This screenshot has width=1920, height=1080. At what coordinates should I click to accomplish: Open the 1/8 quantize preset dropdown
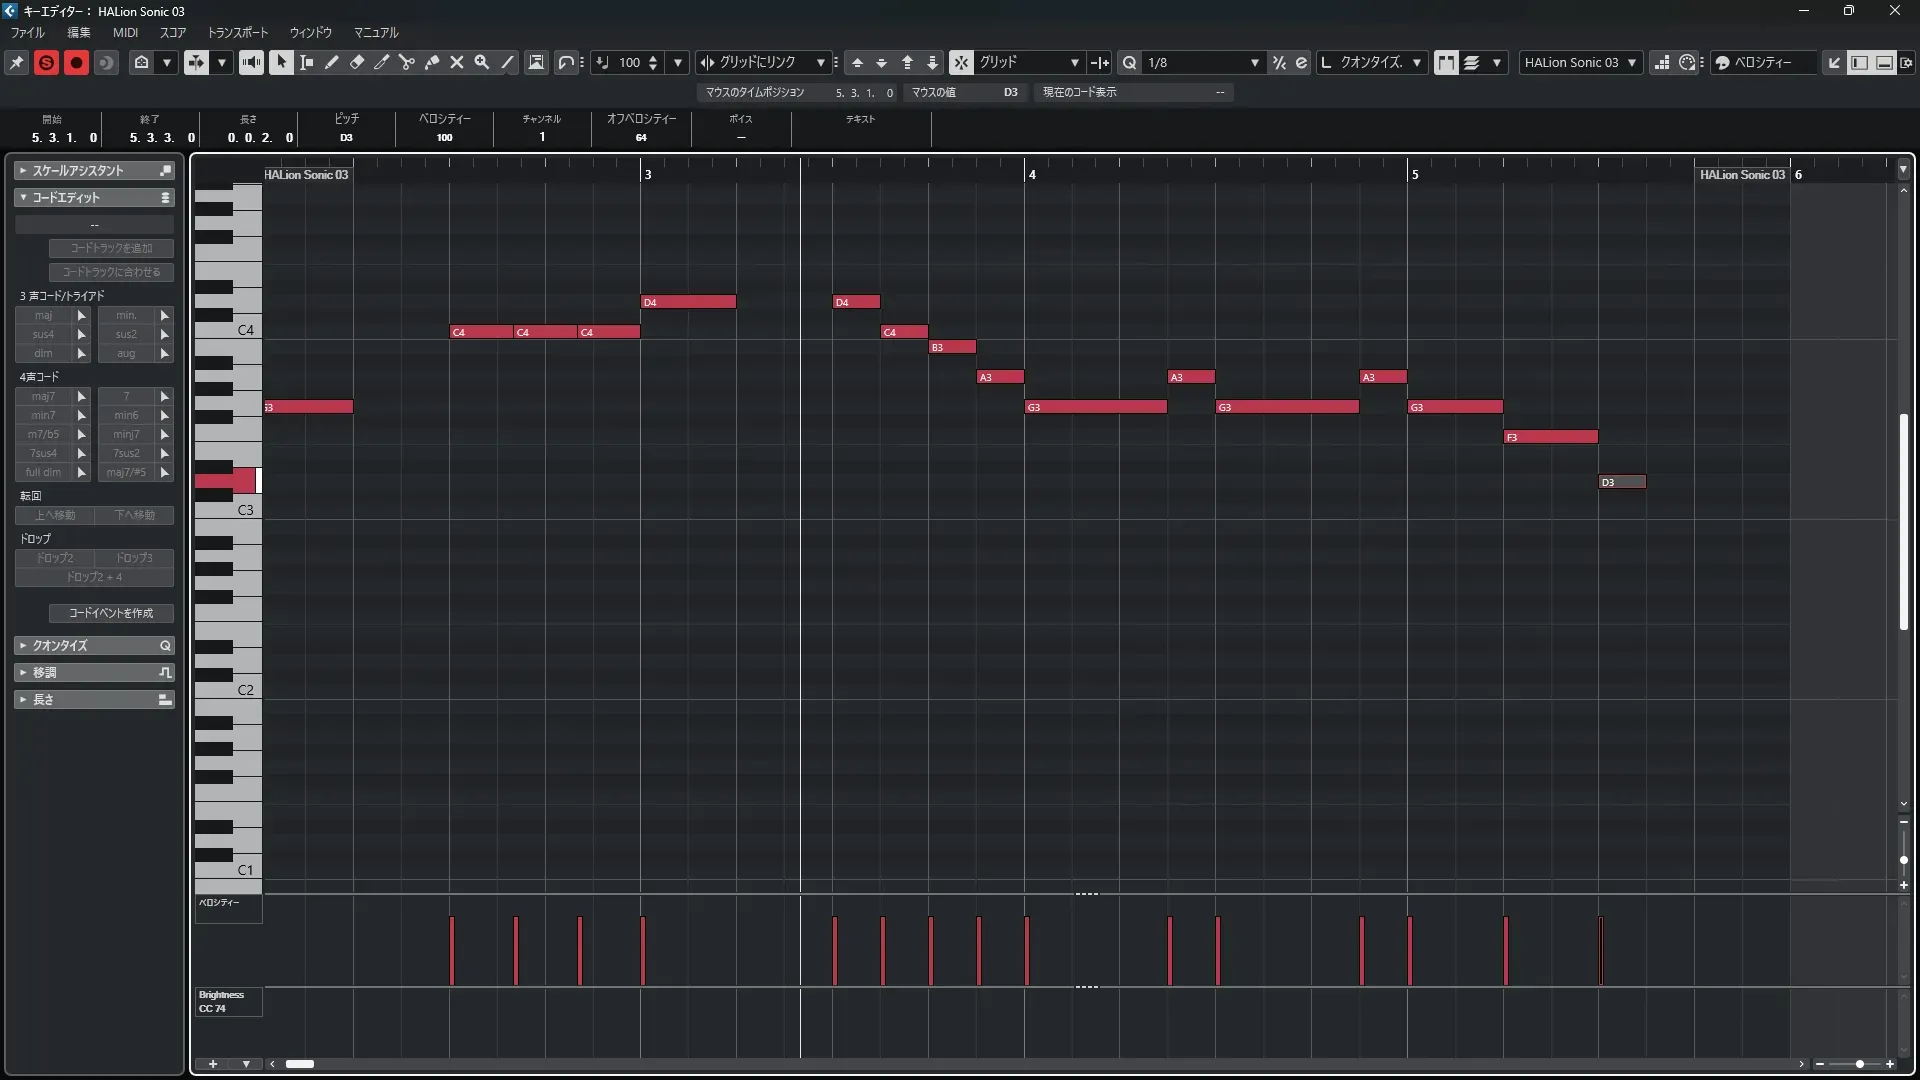[x=1254, y=62]
